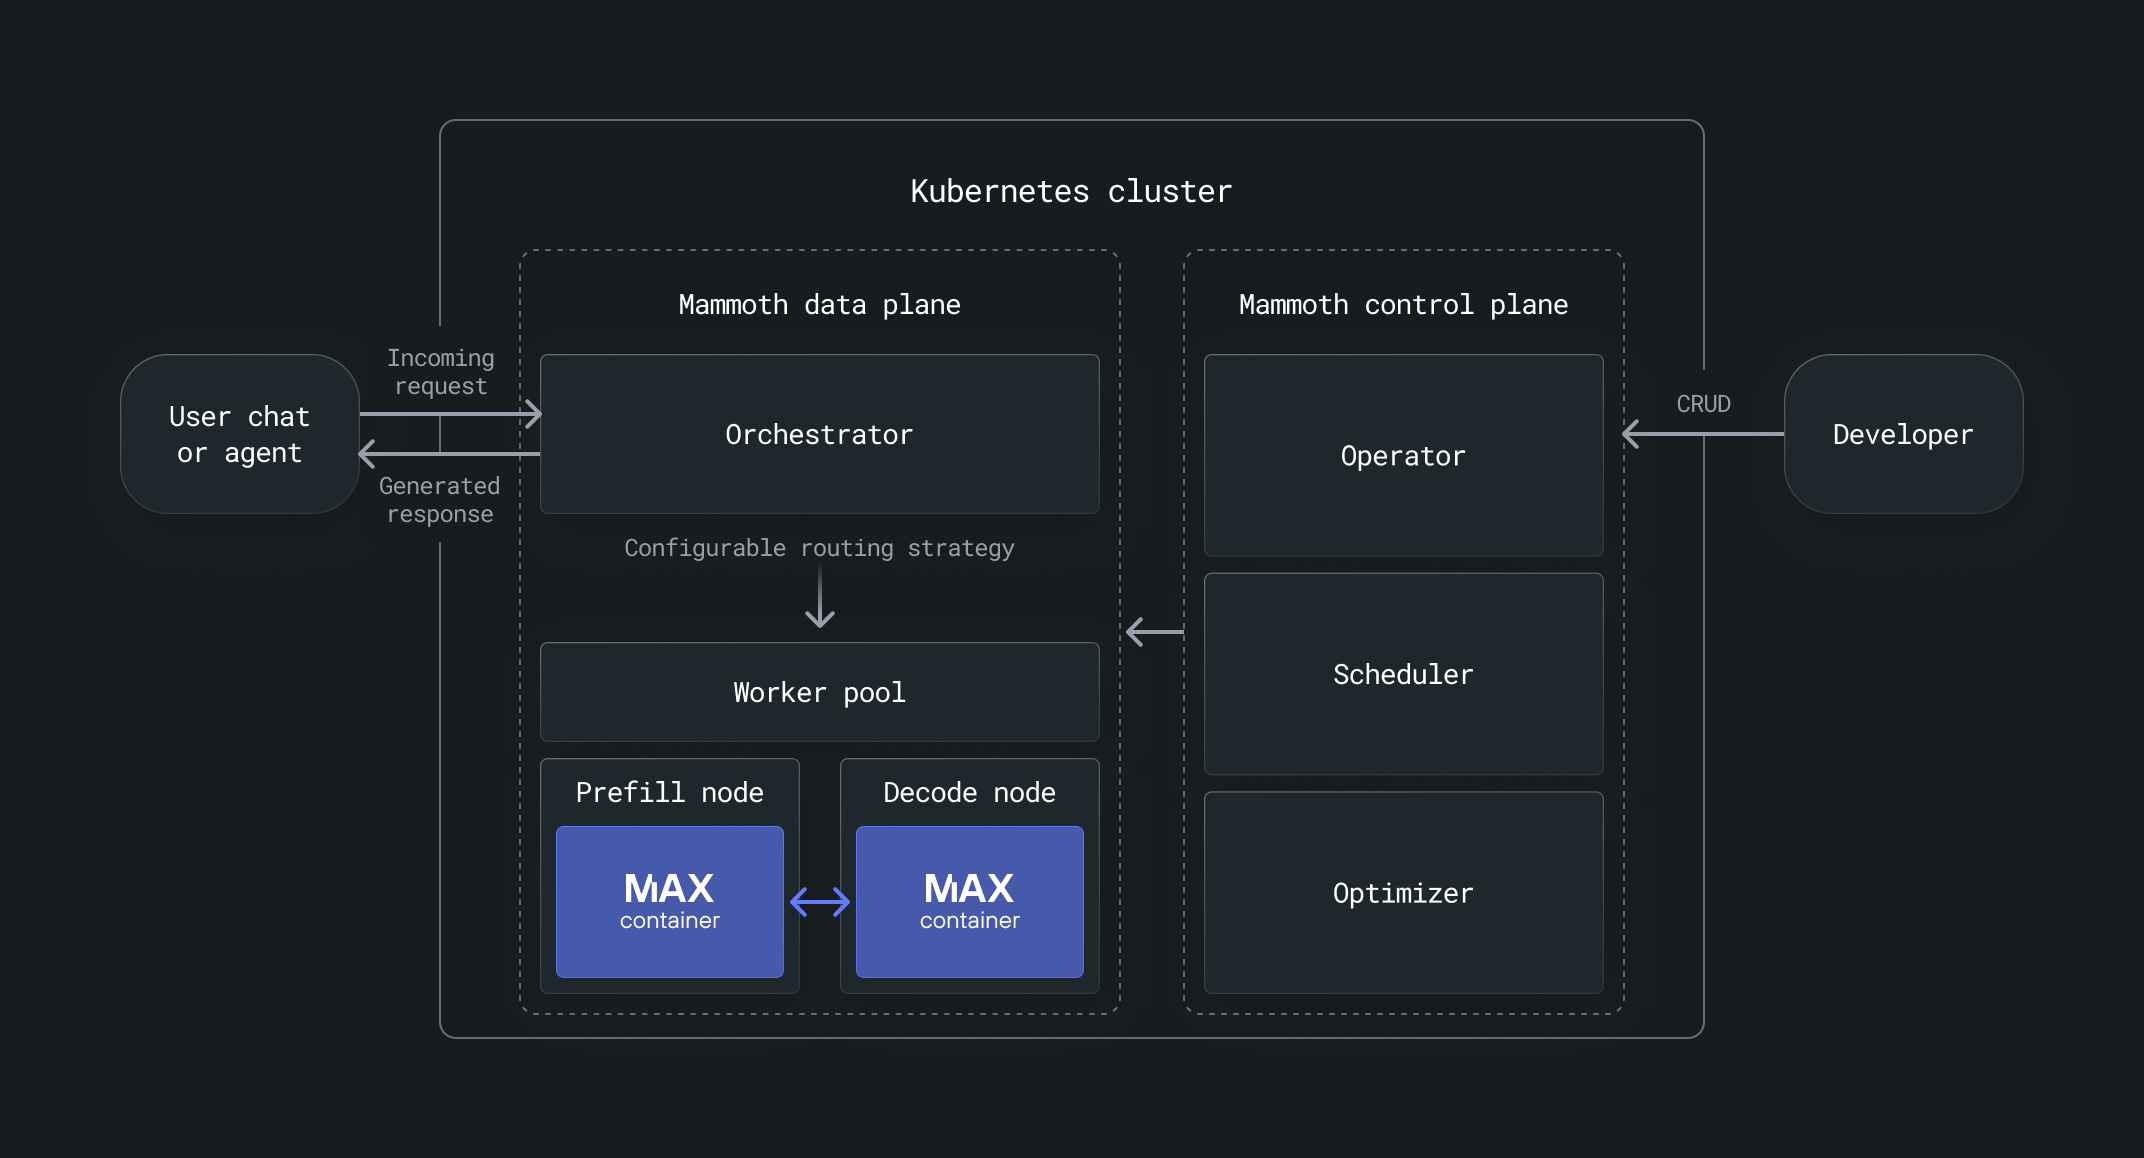This screenshot has width=2144, height=1158.
Task: Click the Prefill node label
Action: coord(669,792)
